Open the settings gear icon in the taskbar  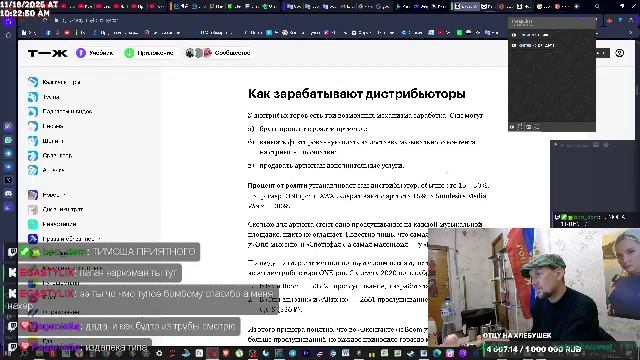[x=159, y=353]
